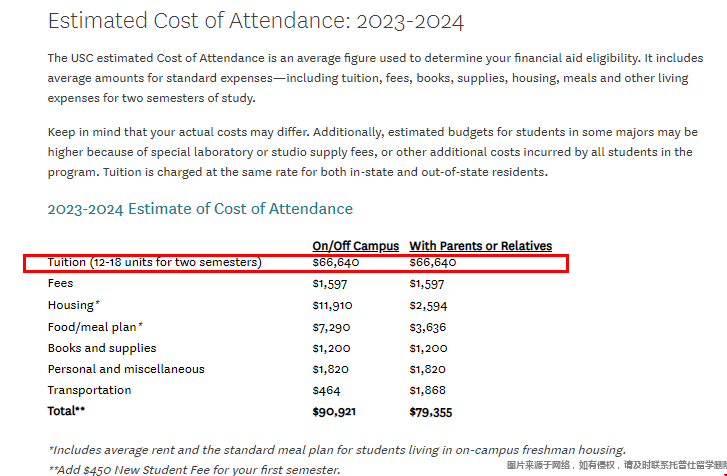The image size is (727, 476).
Task: Click the Fees row label
Action: [x=61, y=284]
